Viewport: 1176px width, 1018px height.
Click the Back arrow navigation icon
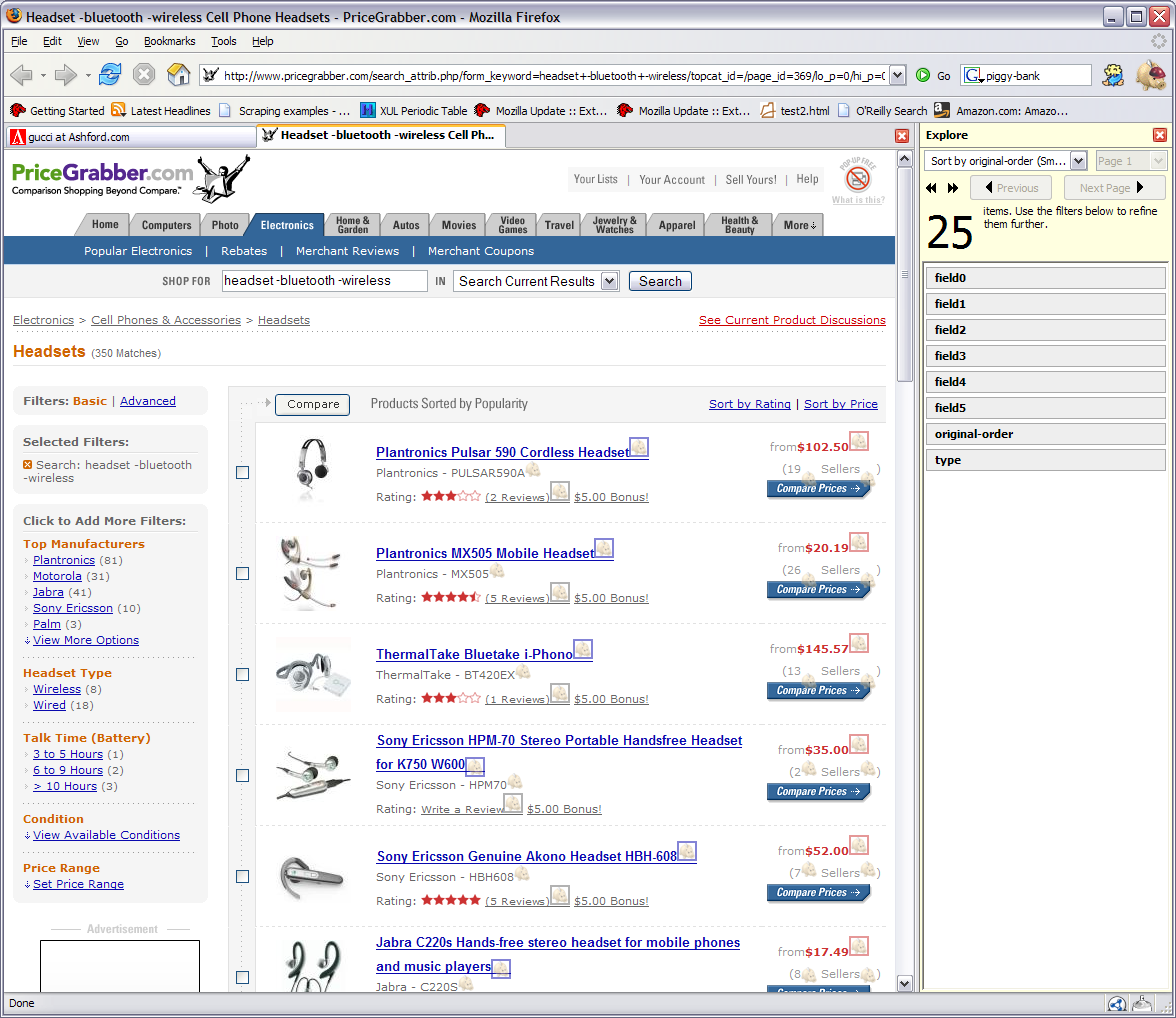coord(21,75)
